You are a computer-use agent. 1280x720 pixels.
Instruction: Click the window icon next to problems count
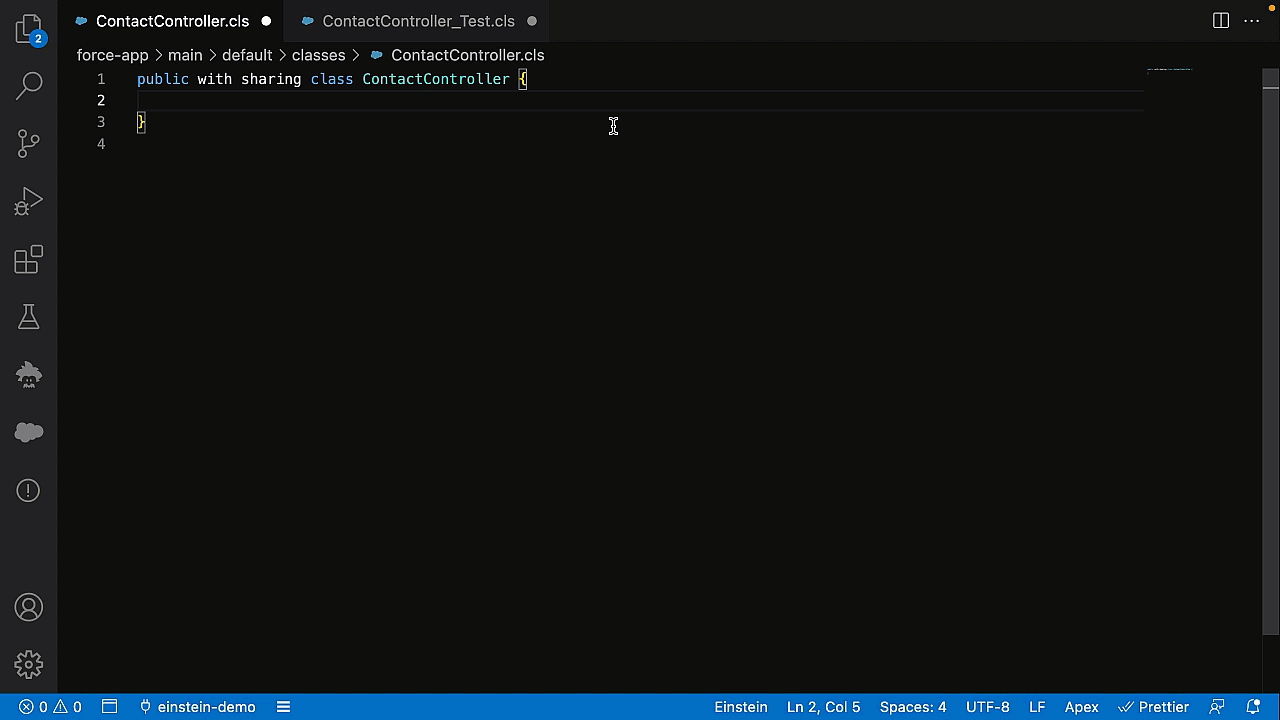pyautogui.click(x=110, y=707)
